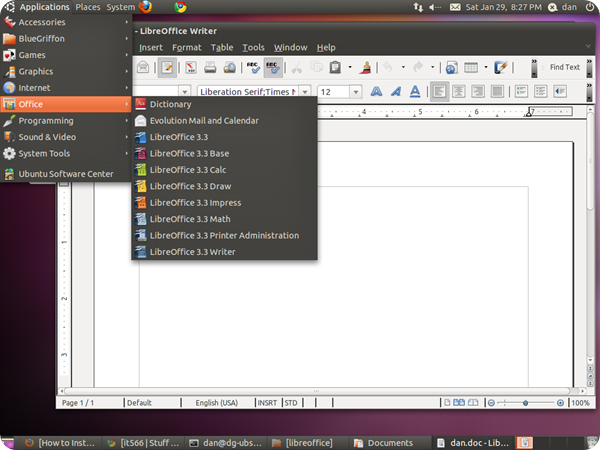Click the Cut scissors icon
The image size is (600, 450).
pos(297,67)
